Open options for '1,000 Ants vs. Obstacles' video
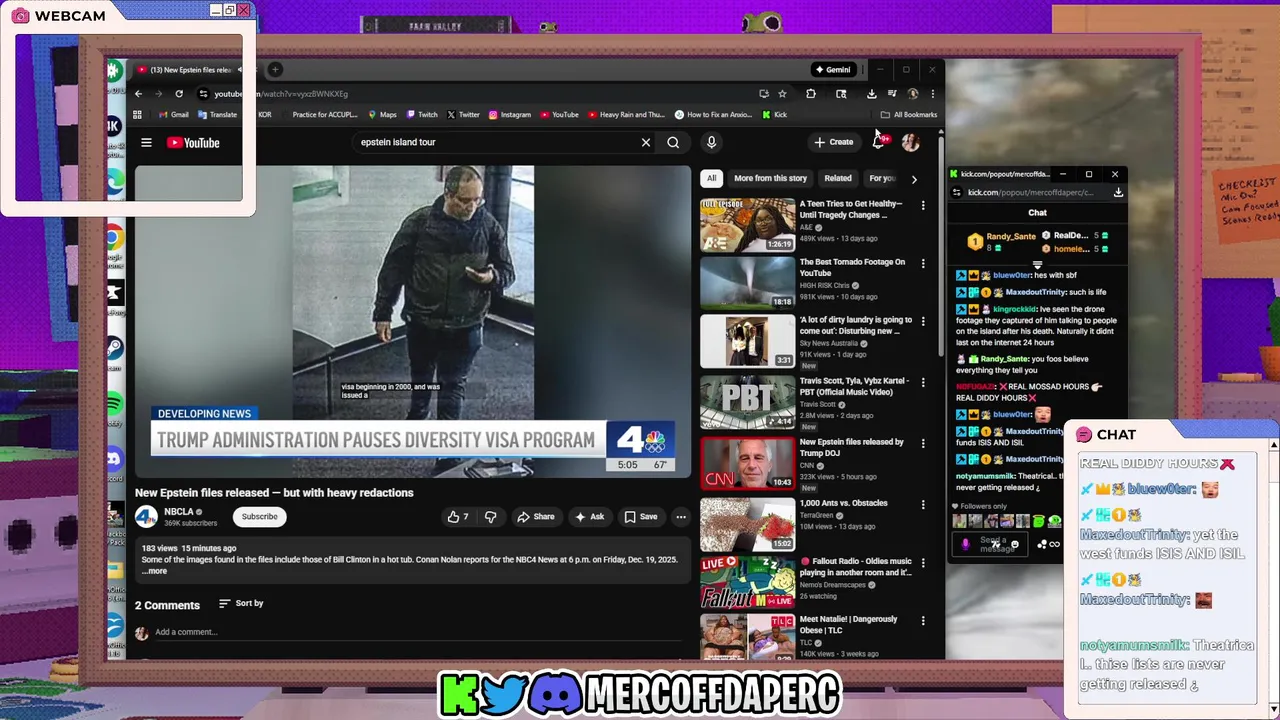The height and width of the screenshot is (720, 1280). [x=923, y=504]
